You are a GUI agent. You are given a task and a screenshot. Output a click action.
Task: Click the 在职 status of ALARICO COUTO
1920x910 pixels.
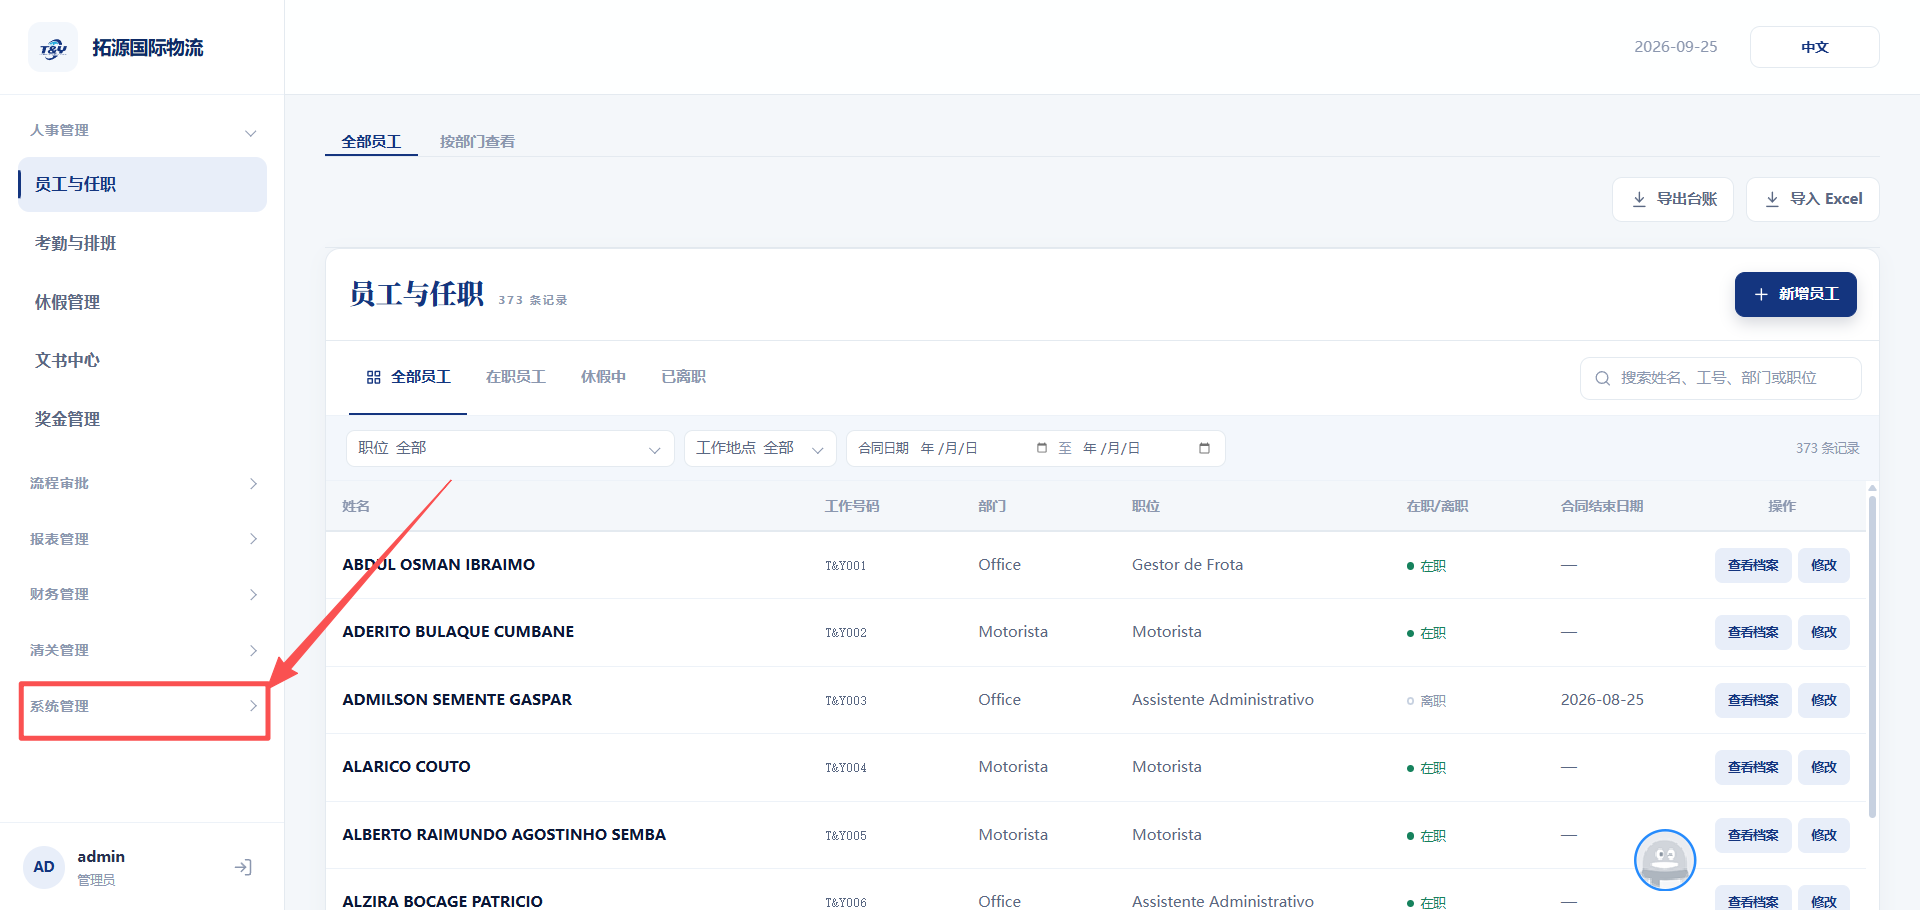coord(1426,768)
